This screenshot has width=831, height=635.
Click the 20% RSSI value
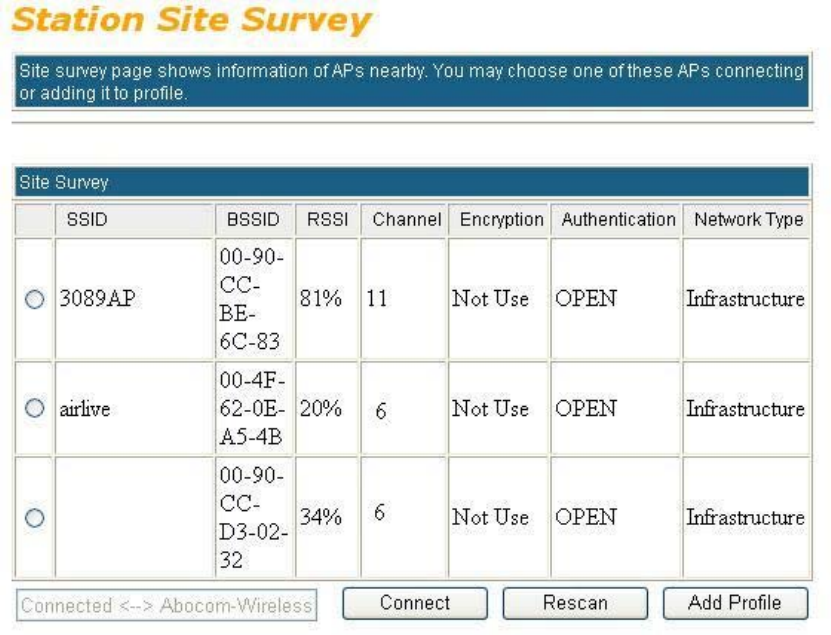pyautogui.click(x=321, y=408)
